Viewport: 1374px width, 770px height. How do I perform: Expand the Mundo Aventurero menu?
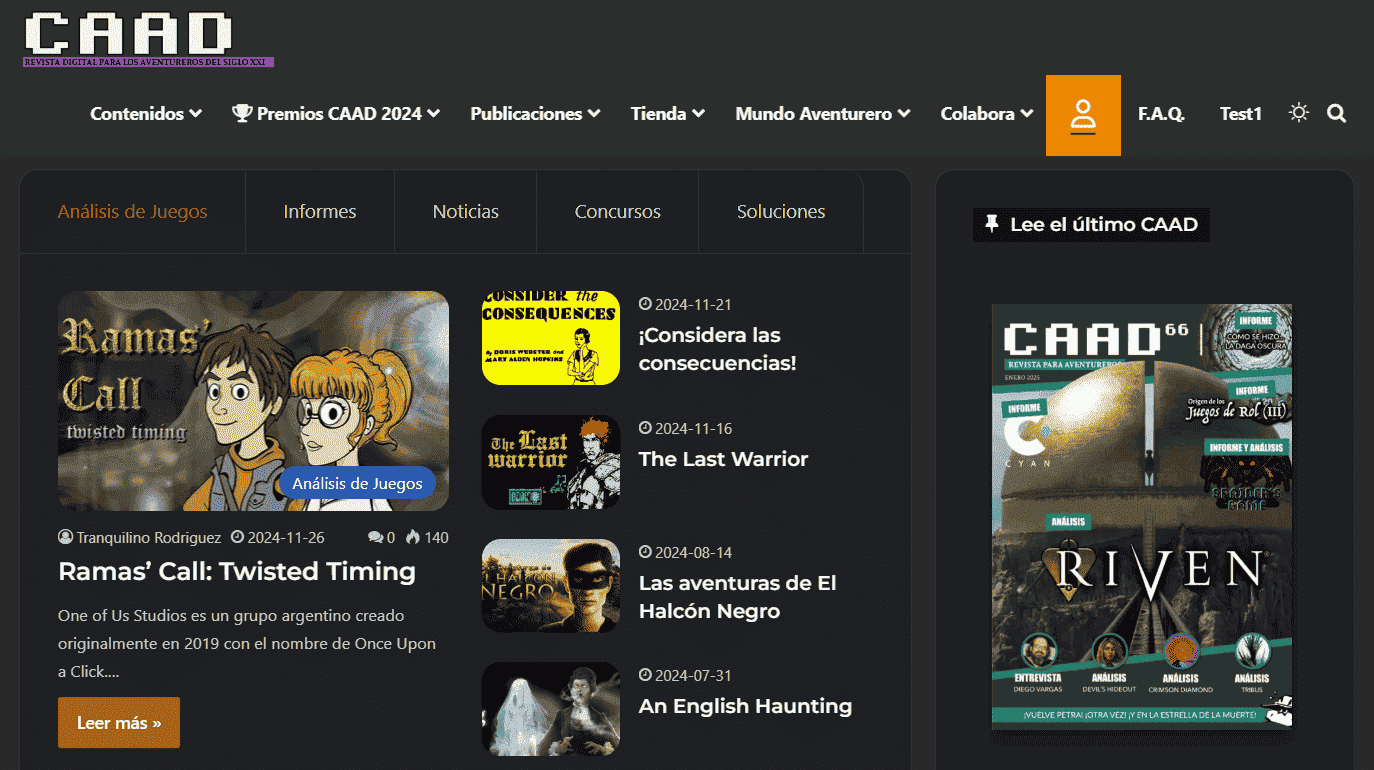click(x=822, y=114)
